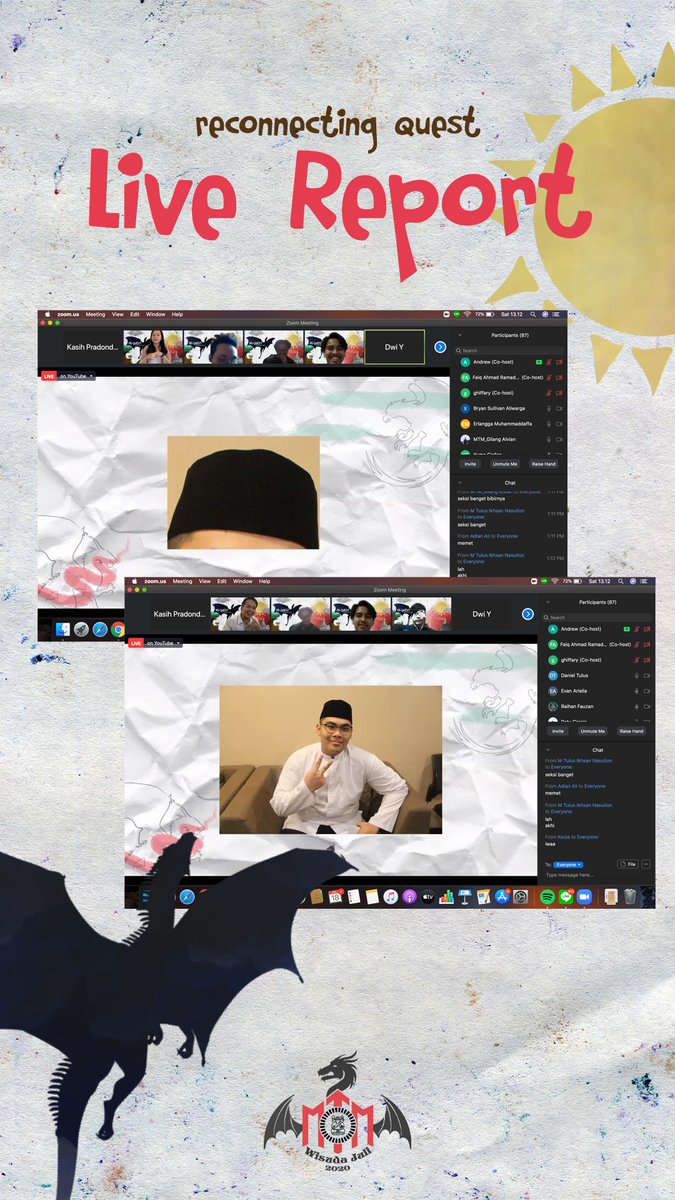
Task: Show next video tiles in front window
Action: (x=528, y=614)
